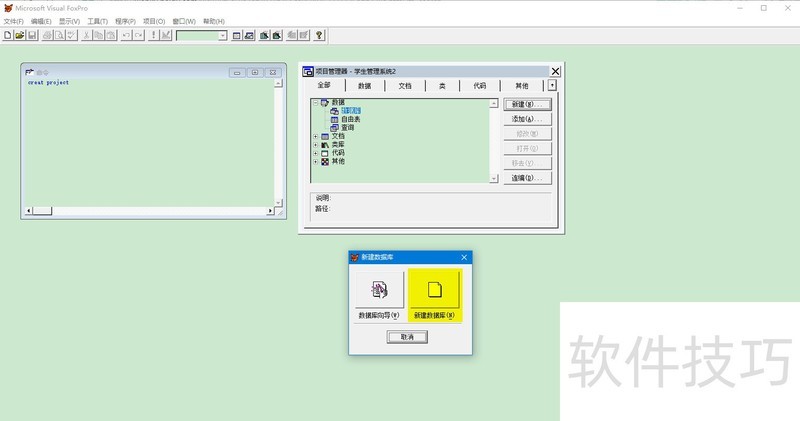This screenshot has width=800, height=421.
Task: Click the Print toolbar icon
Action: pyautogui.click(x=47, y=35)
